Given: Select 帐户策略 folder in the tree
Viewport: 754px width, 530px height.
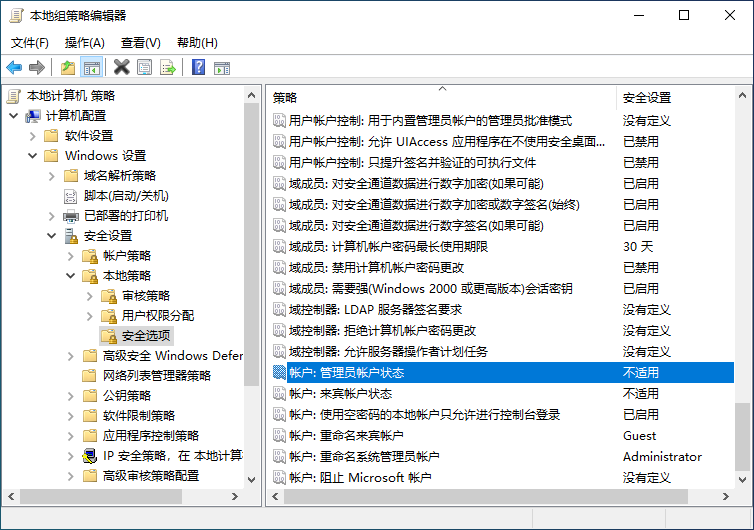Looking at the screenshot, I should click(127, 256).
